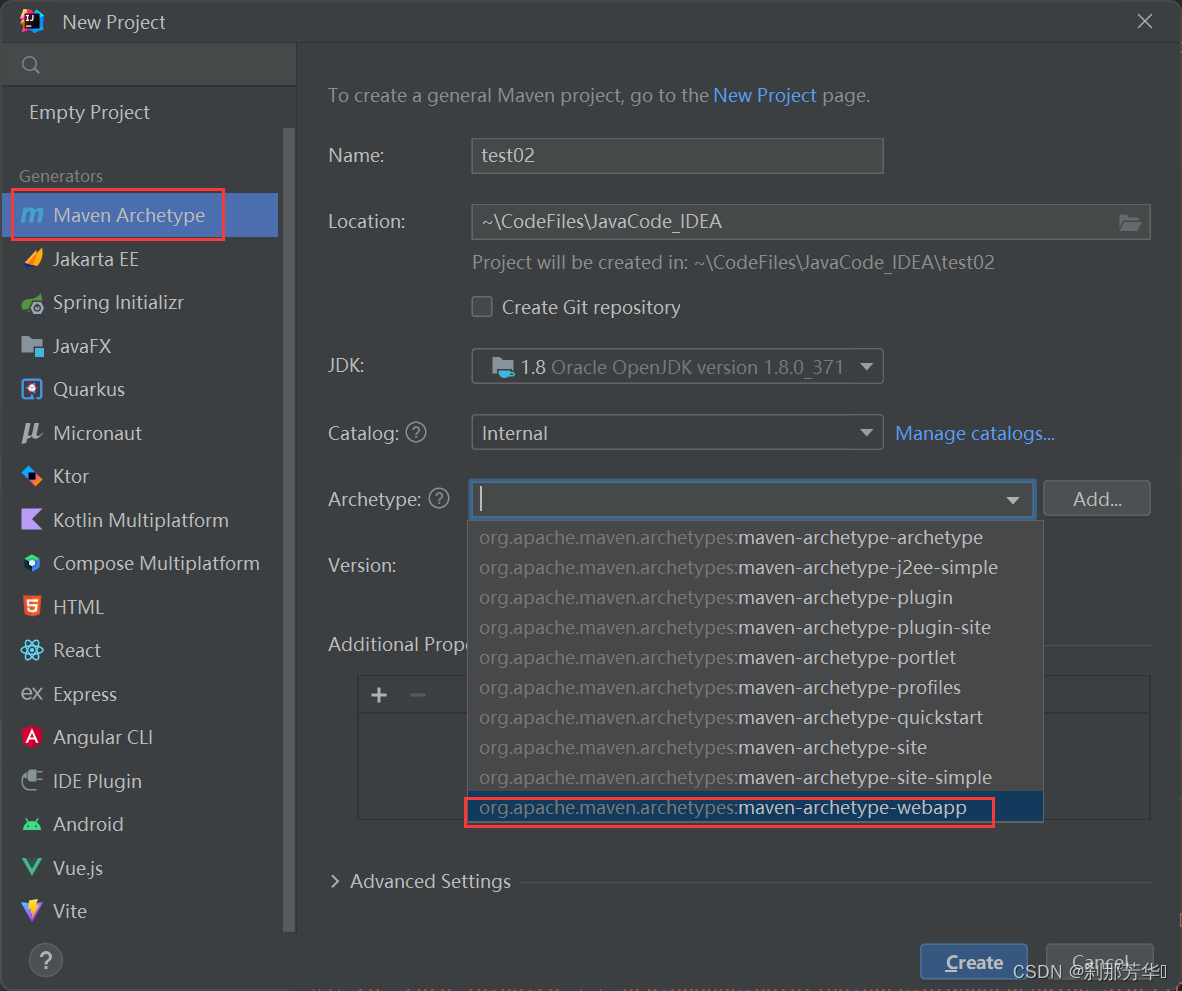The image size is (1182, 991).
Task: Click the Name field containing test02
Action: point(677,155)
